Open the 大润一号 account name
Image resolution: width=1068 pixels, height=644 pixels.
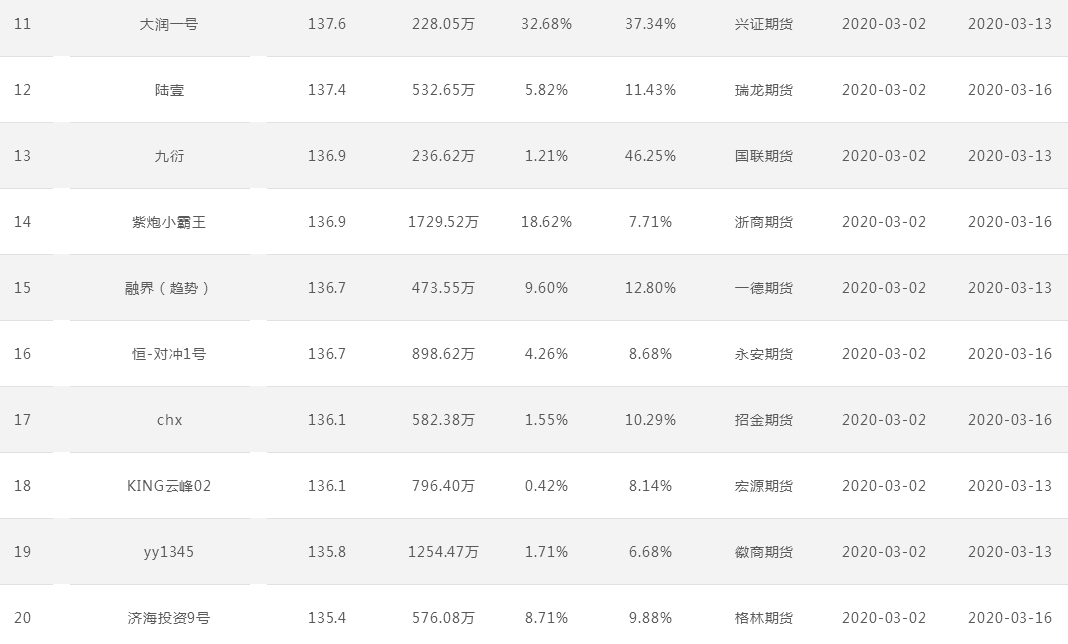click(x=168, y=25)
